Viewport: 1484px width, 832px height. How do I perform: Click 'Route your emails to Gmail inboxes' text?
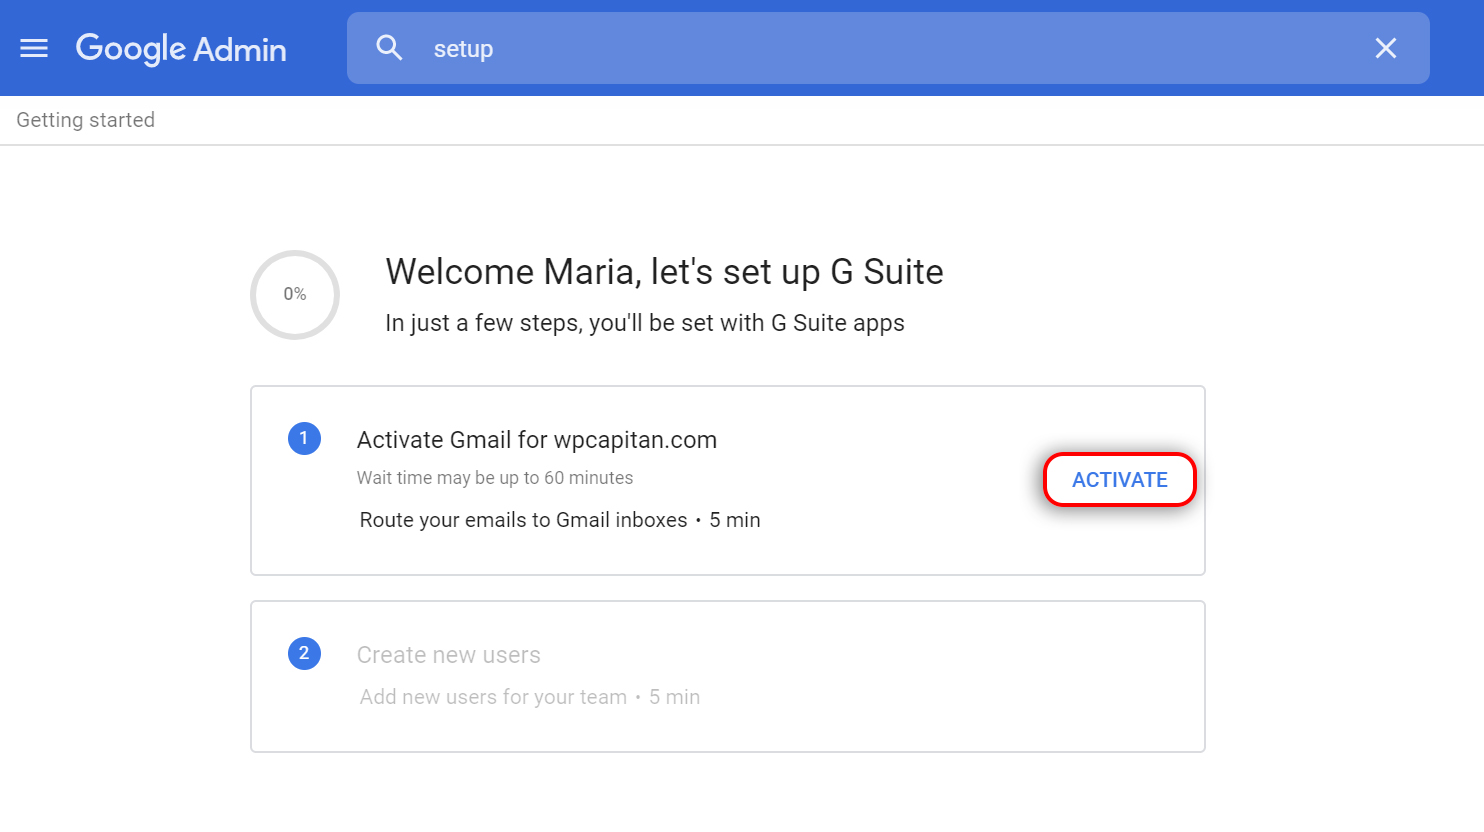(523, 520)
